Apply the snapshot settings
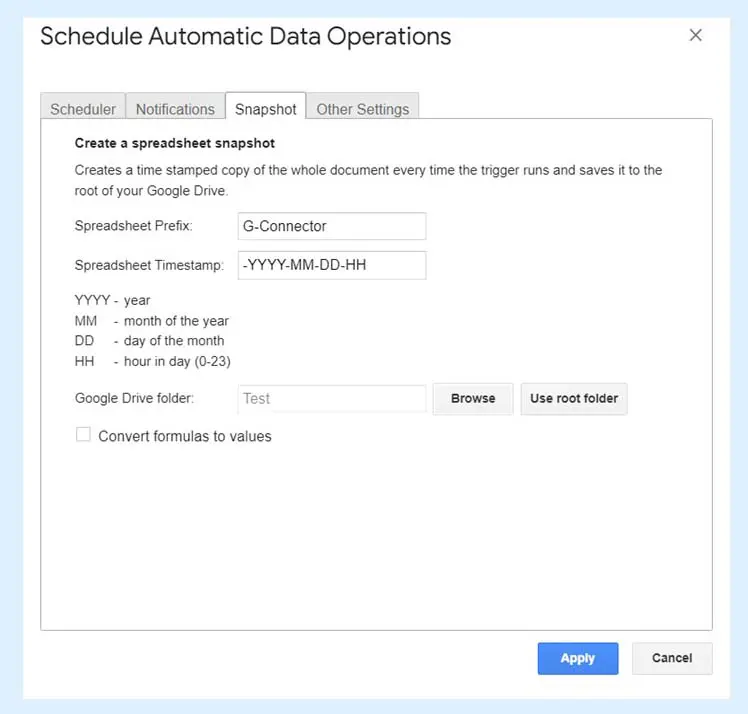Screen dimensions: 748x714 [x=577, y=658]
